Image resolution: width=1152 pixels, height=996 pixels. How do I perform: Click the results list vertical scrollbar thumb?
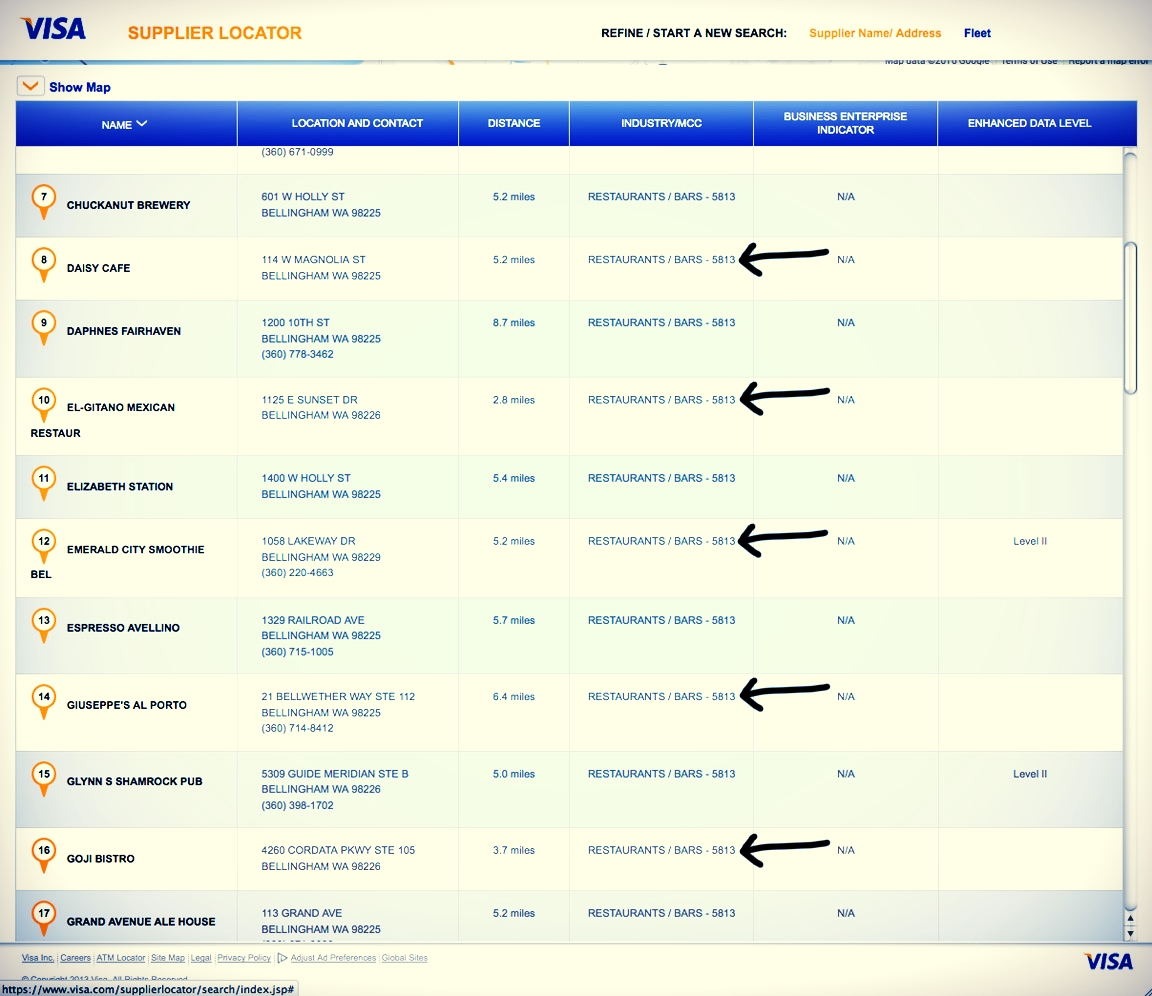[1131, 318]
